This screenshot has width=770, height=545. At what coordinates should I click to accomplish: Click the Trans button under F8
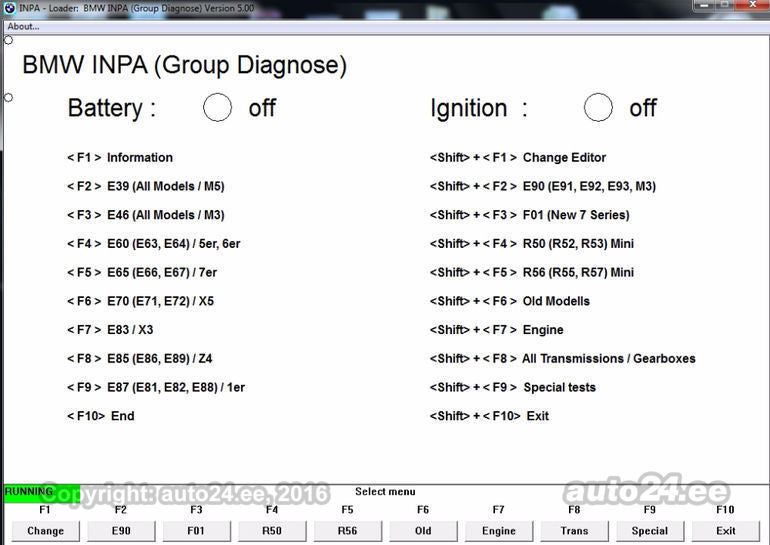[x=575, y=531]
